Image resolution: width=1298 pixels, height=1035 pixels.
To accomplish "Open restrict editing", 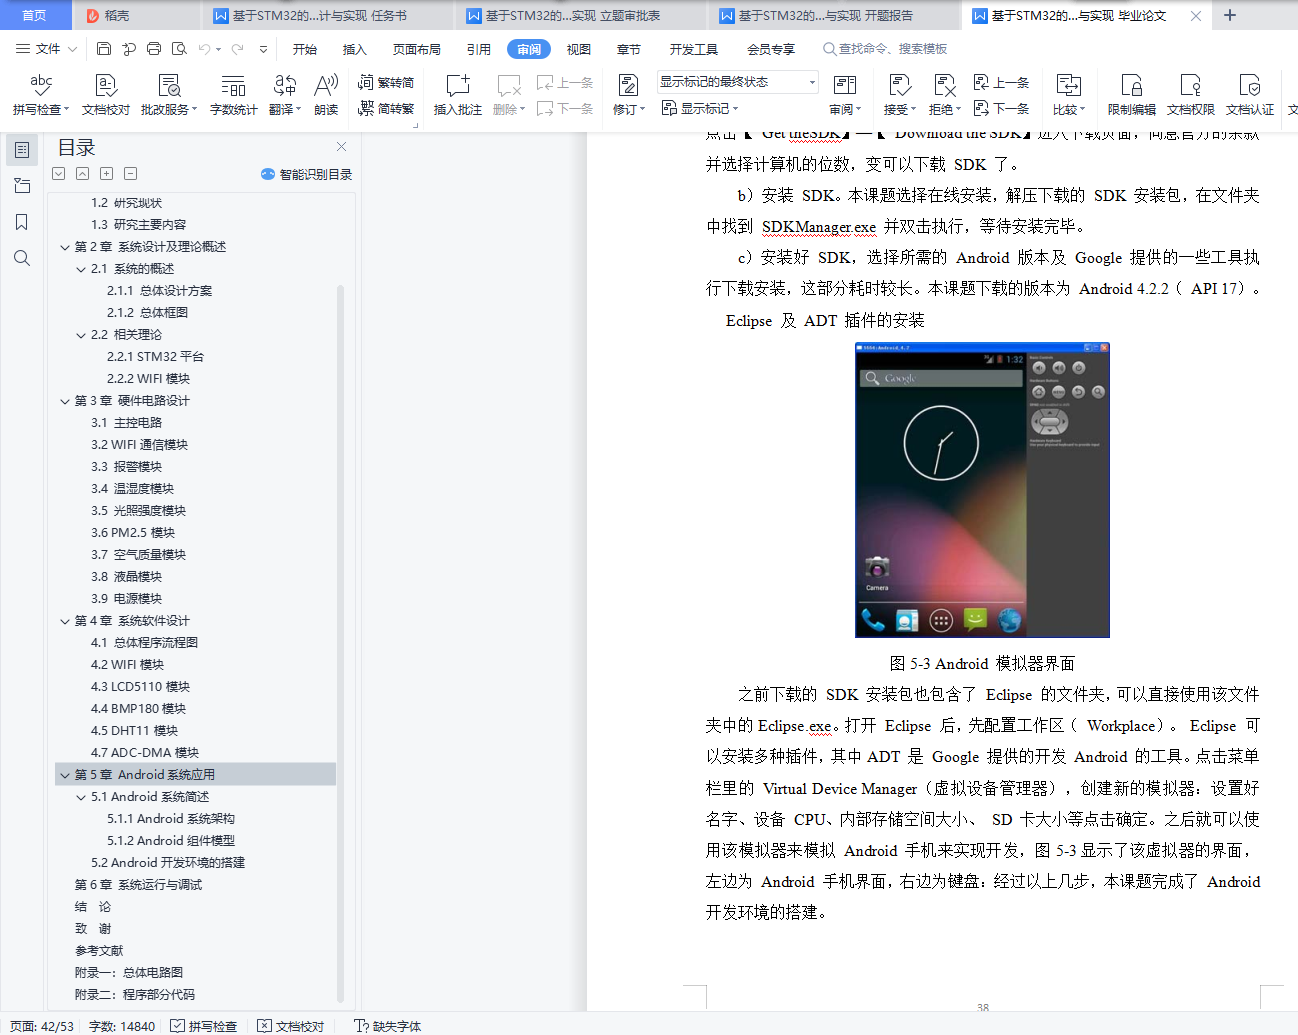I will (x=1132, y=95).
